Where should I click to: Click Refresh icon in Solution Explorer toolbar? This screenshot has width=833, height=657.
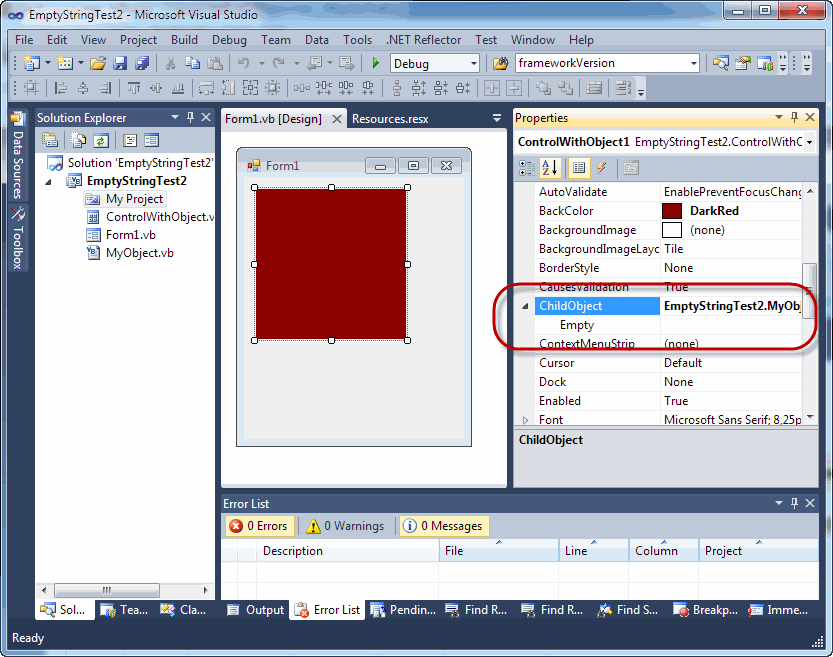101,141
